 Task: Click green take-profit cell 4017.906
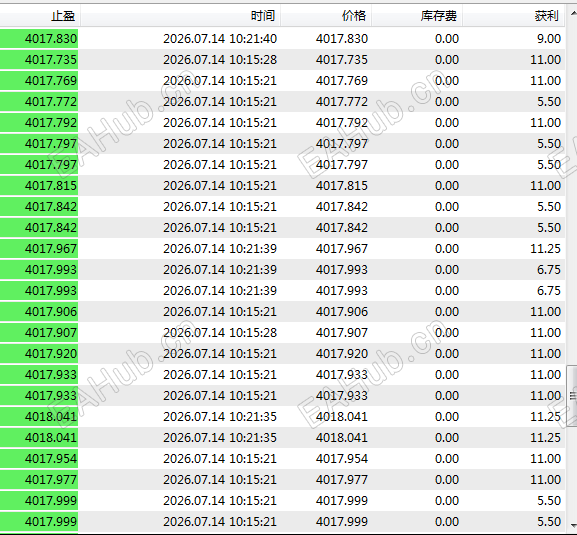click(39, 312)
